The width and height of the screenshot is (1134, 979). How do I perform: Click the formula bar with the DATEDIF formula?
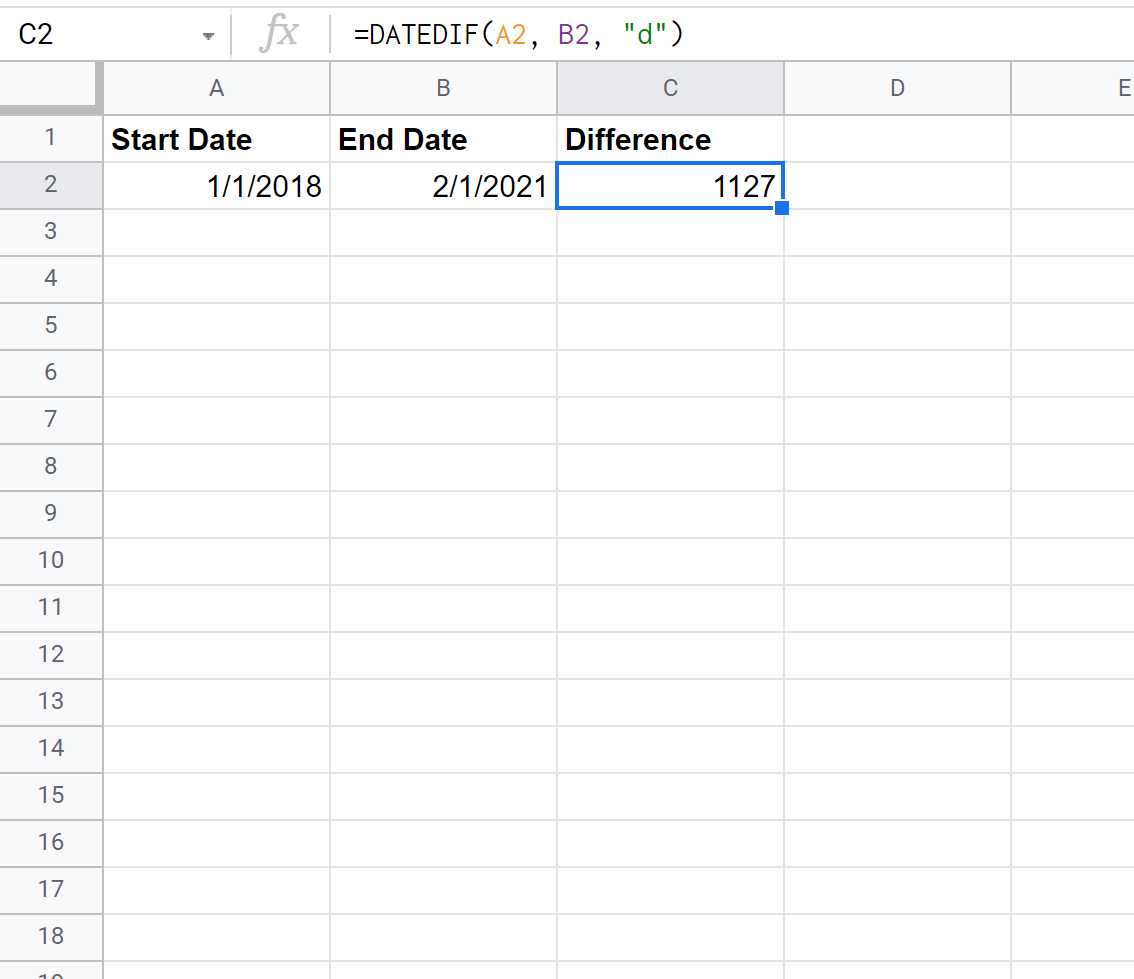click(700, 35)
